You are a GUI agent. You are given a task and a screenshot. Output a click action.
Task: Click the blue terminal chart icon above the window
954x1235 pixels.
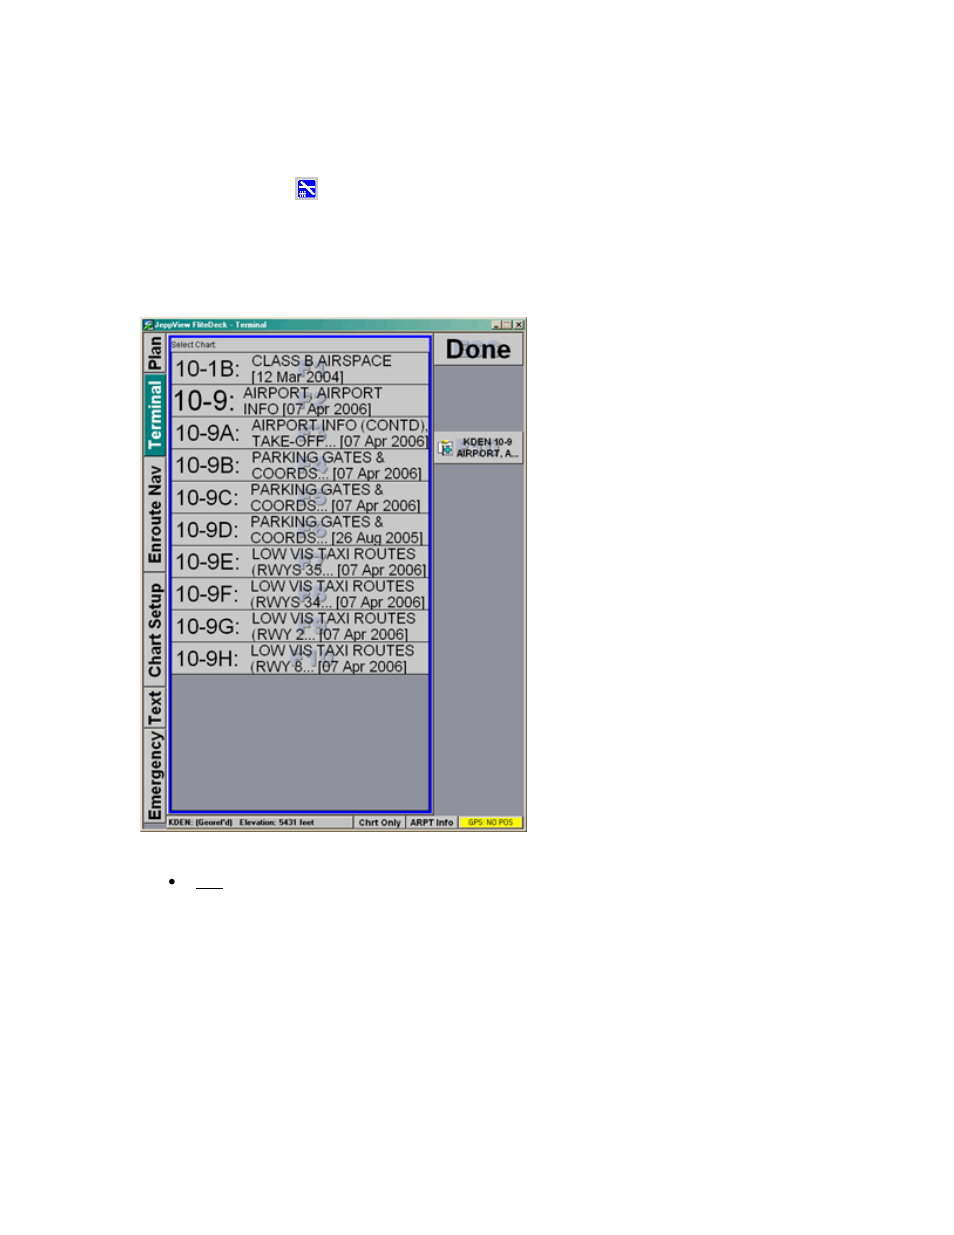(x=306, y=188)
